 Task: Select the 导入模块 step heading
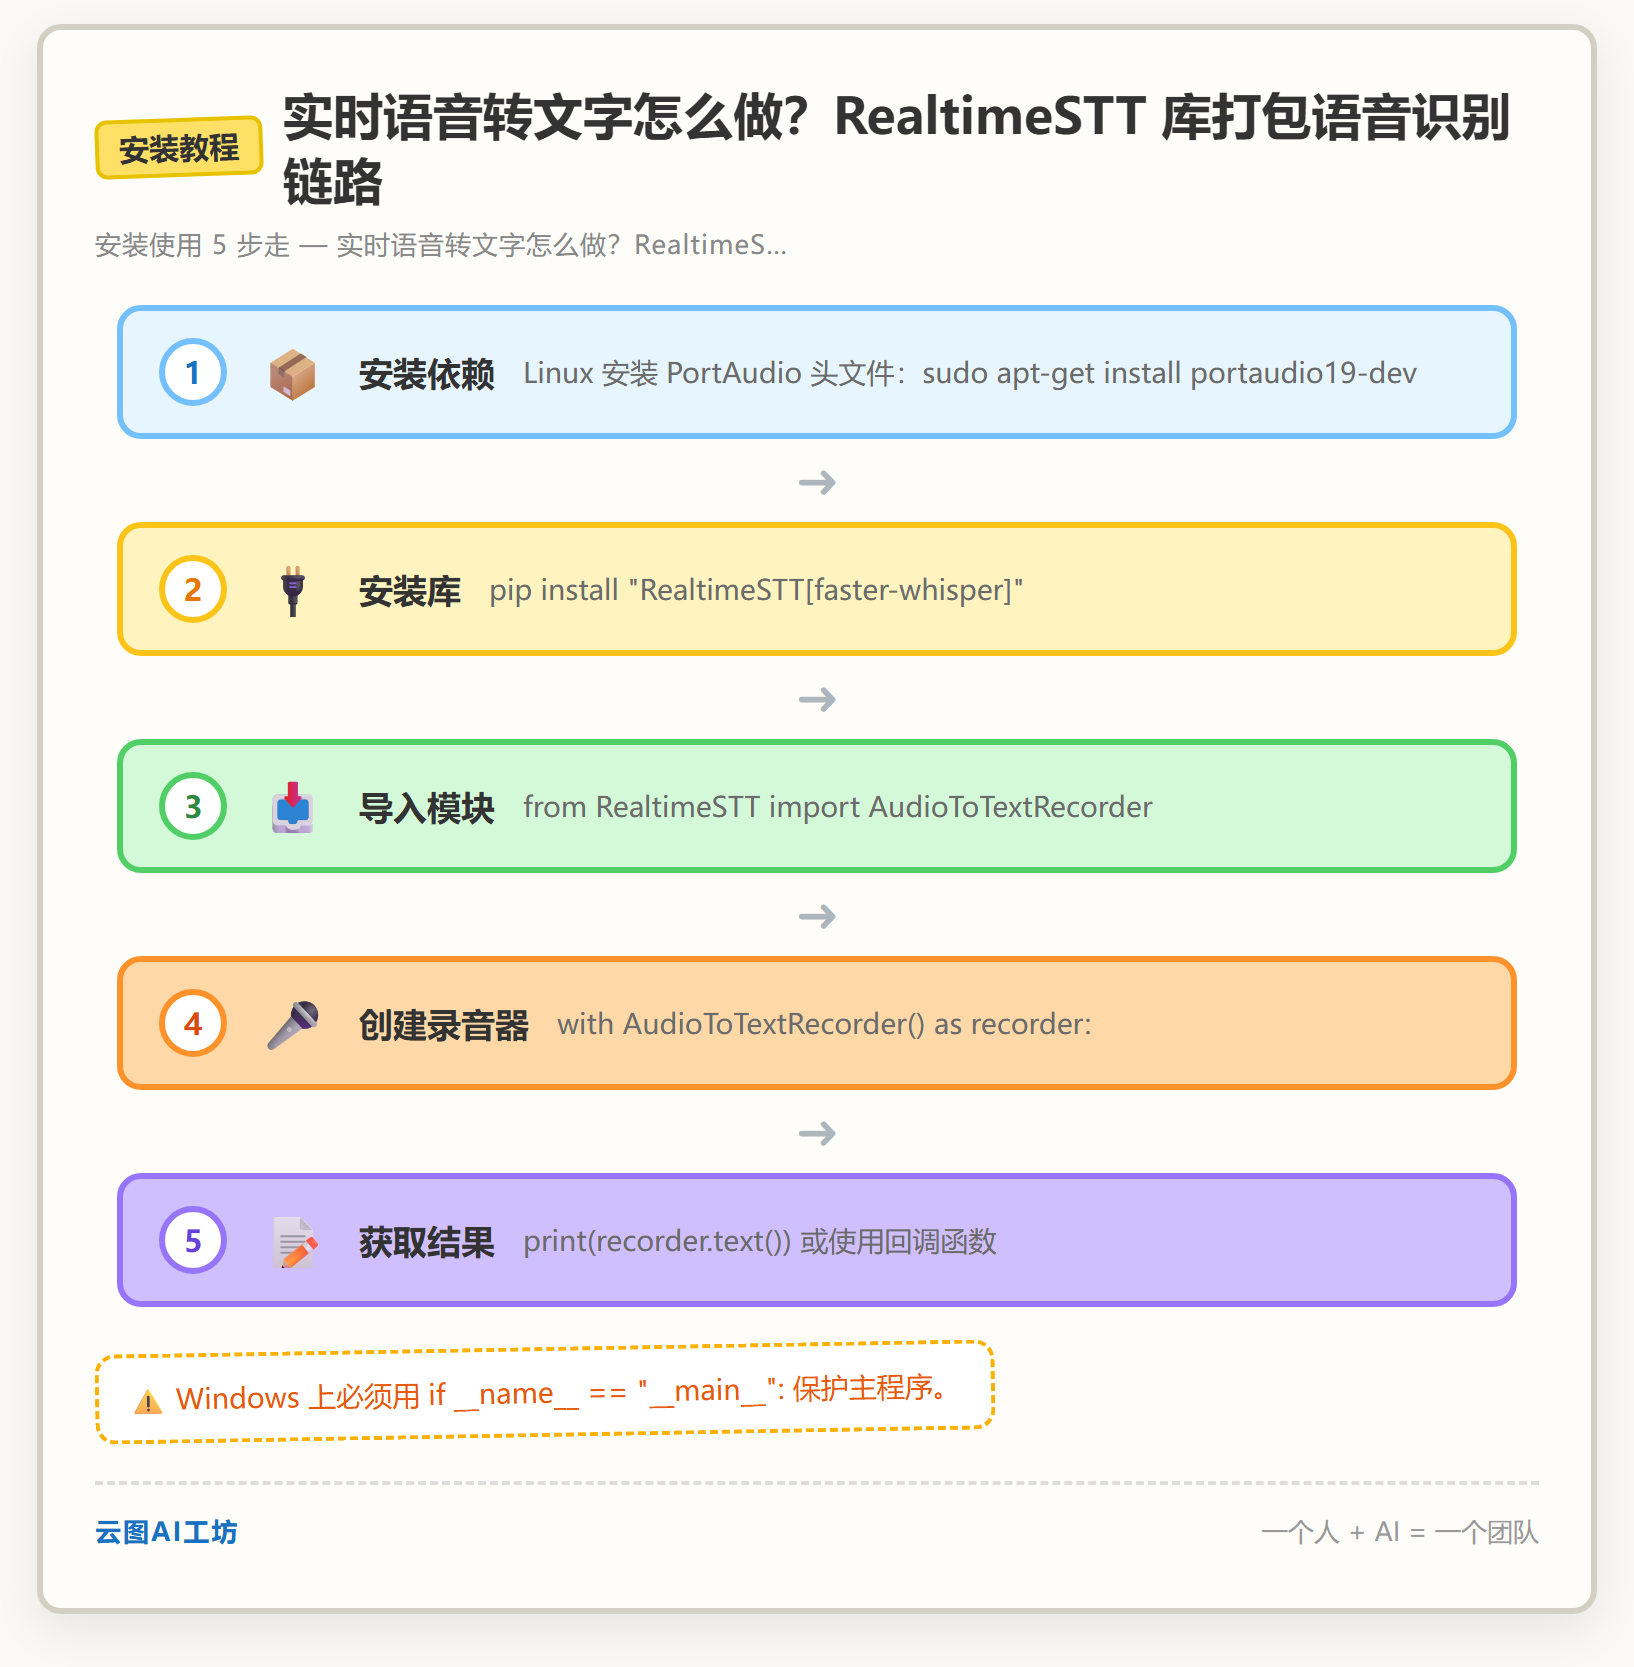coord(426,808)
